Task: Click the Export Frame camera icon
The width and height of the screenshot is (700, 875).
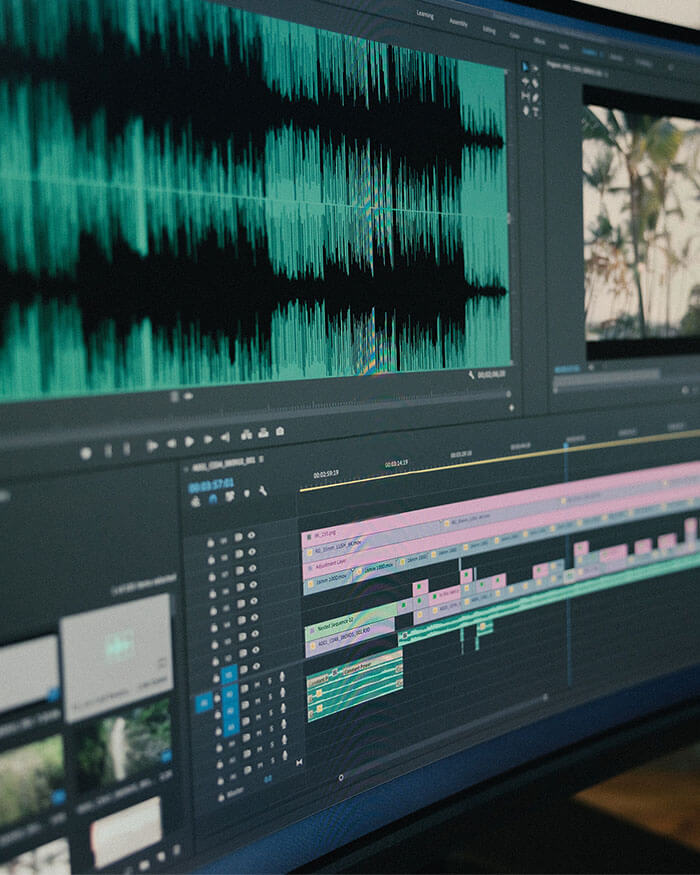Action: click(280, 431)
